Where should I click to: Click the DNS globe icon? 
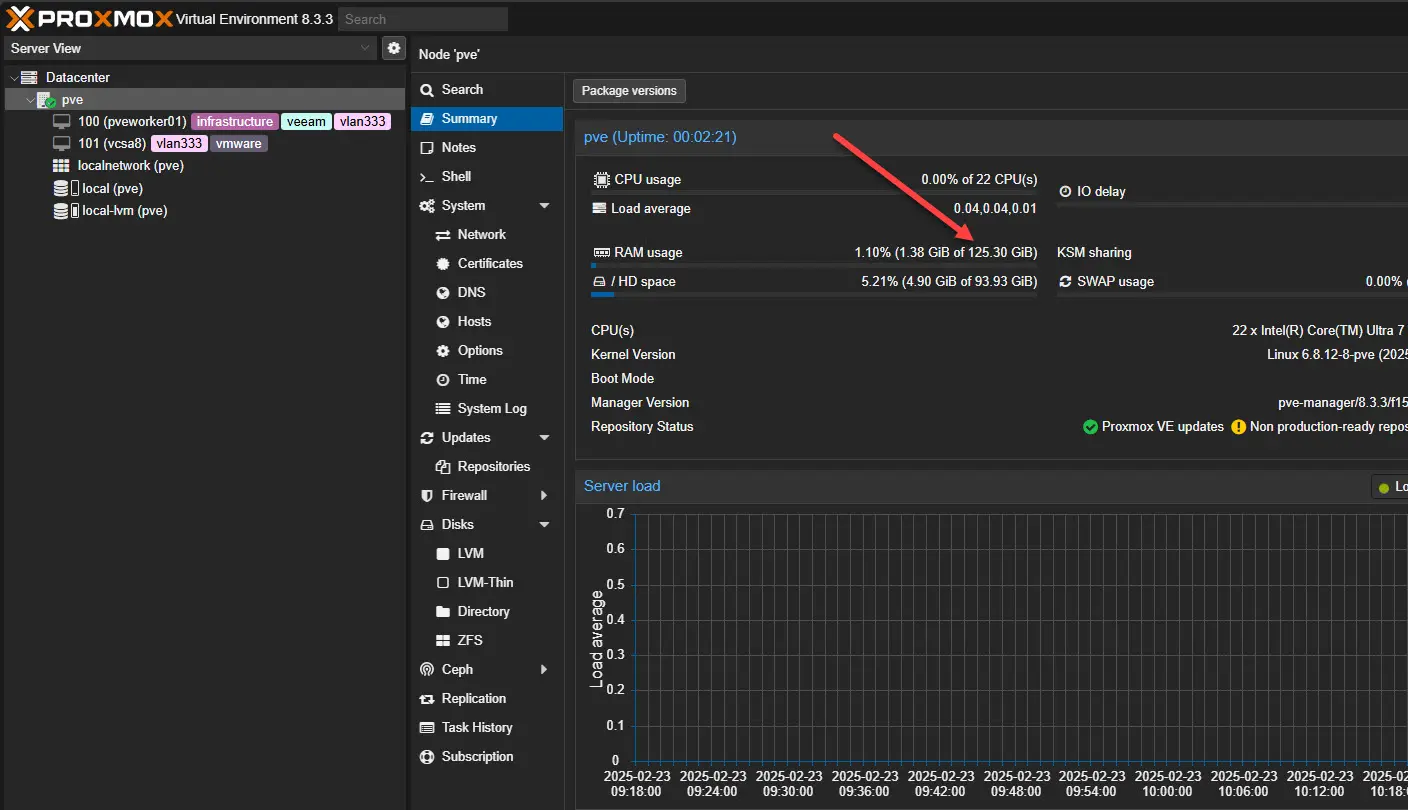pyautogui.click(x=443, y=293)
